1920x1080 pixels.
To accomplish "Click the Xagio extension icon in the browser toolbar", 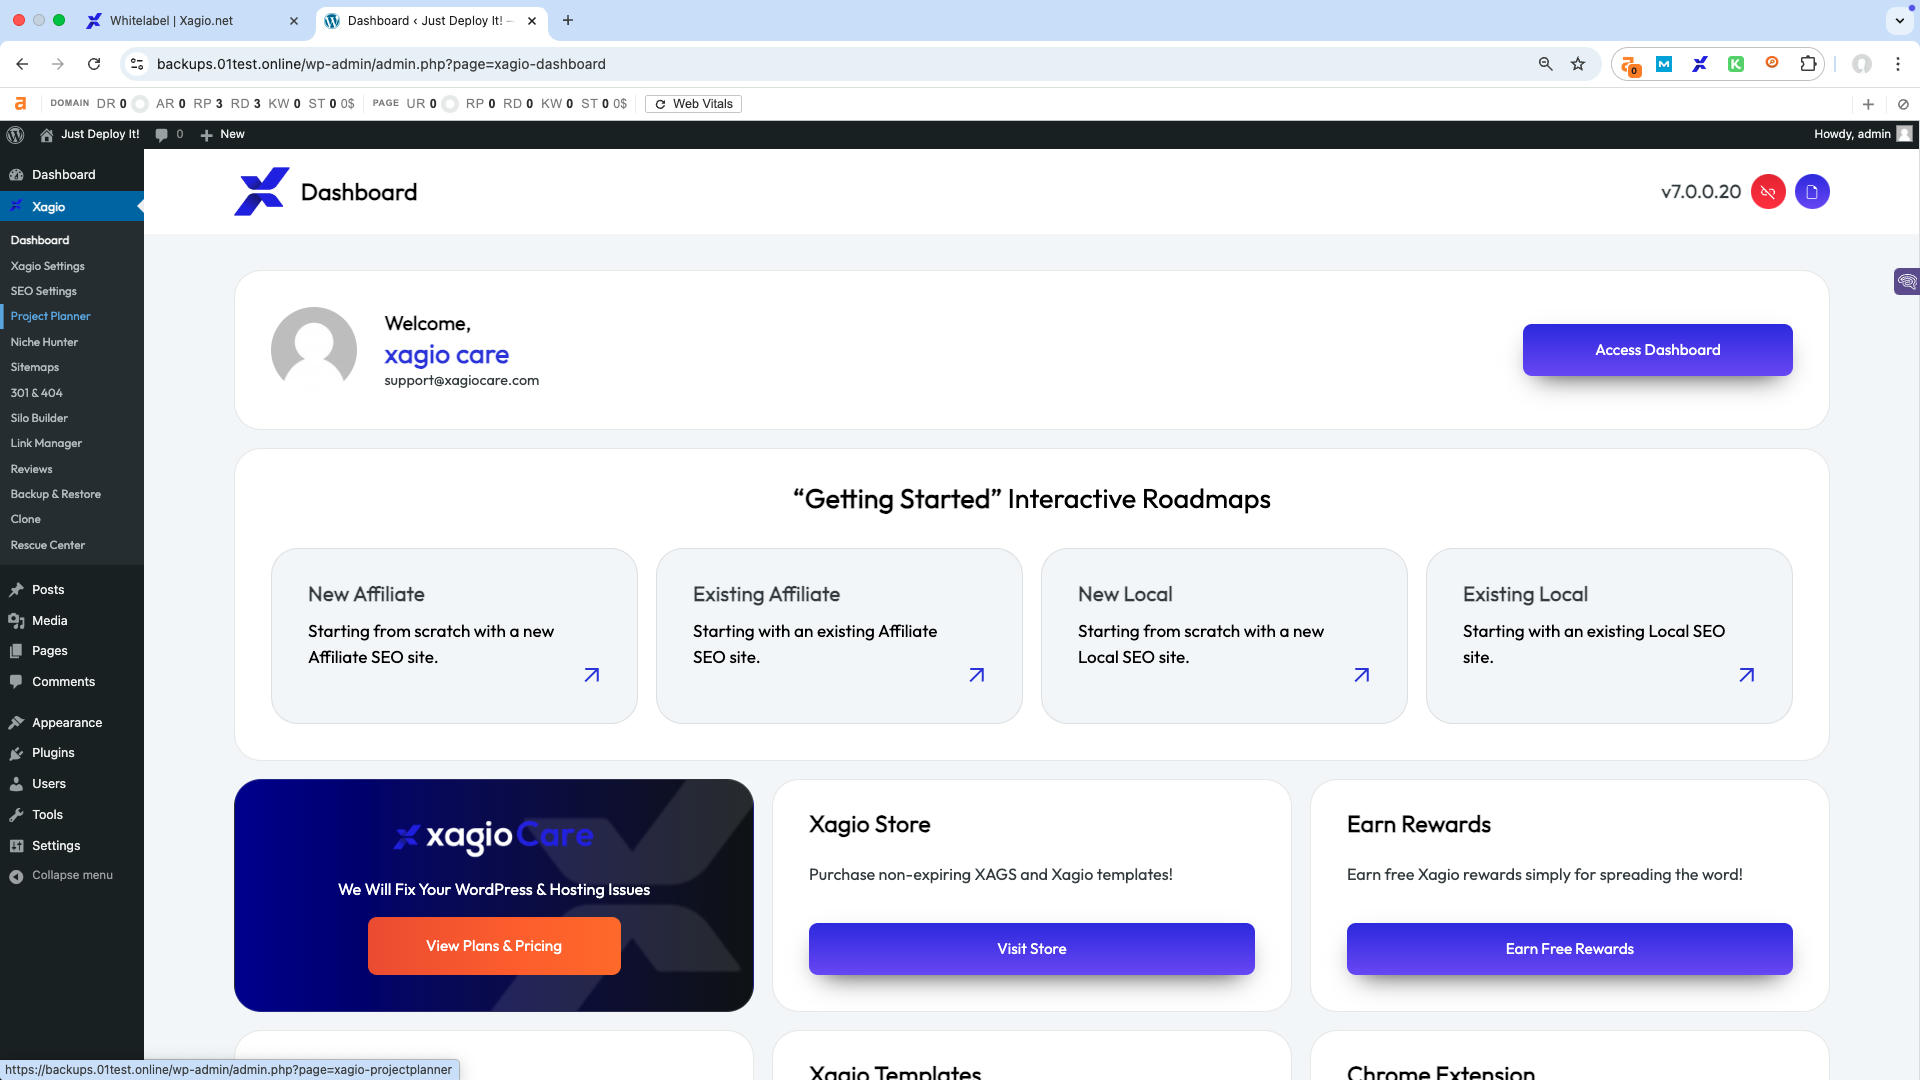I will (x=1700, y=64).
